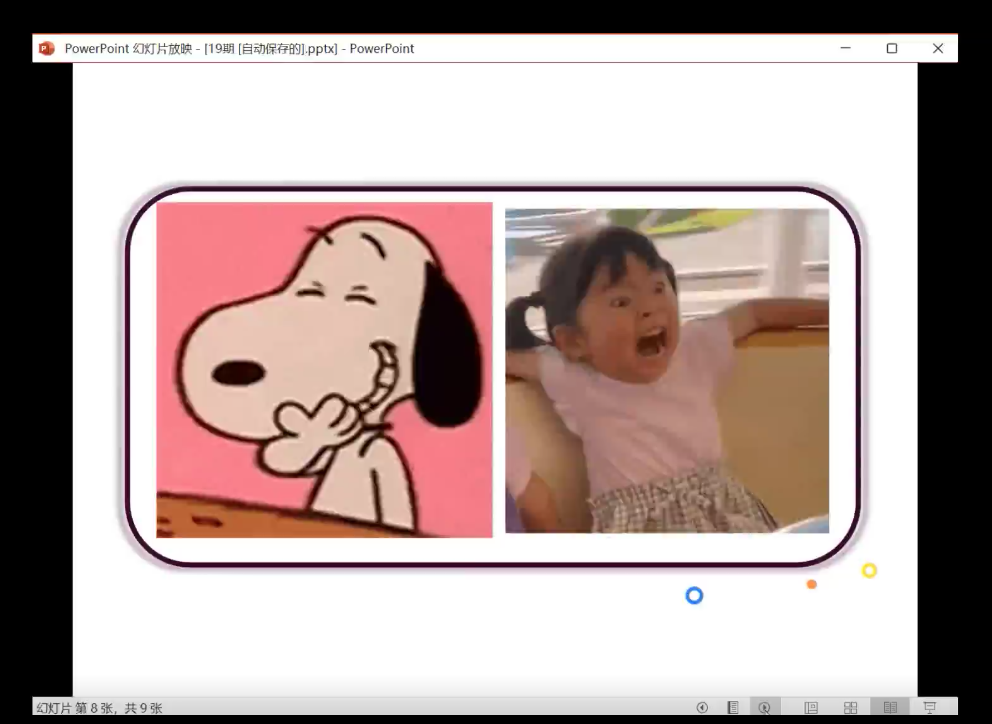Open the reading view menu icon
The height and width of the screenshot is (724, 992).
tap(733, 707)
